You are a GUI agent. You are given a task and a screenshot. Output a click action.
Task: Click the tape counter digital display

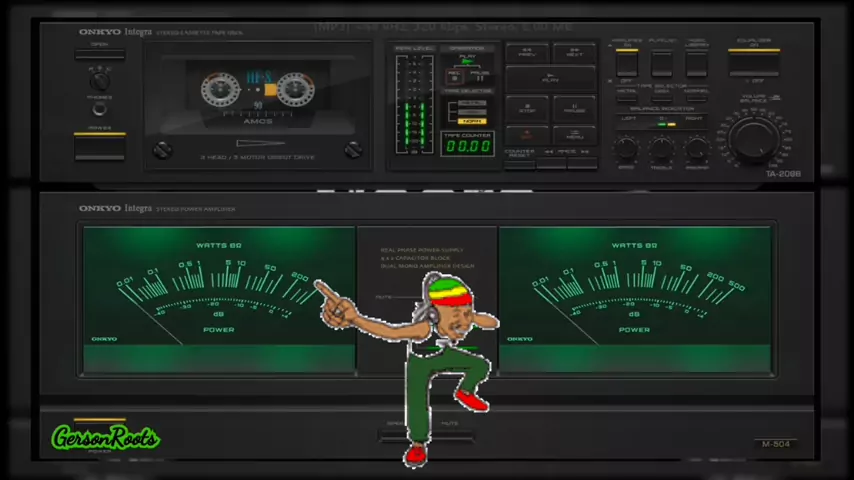pyautogui.click(x=467, y=146)
